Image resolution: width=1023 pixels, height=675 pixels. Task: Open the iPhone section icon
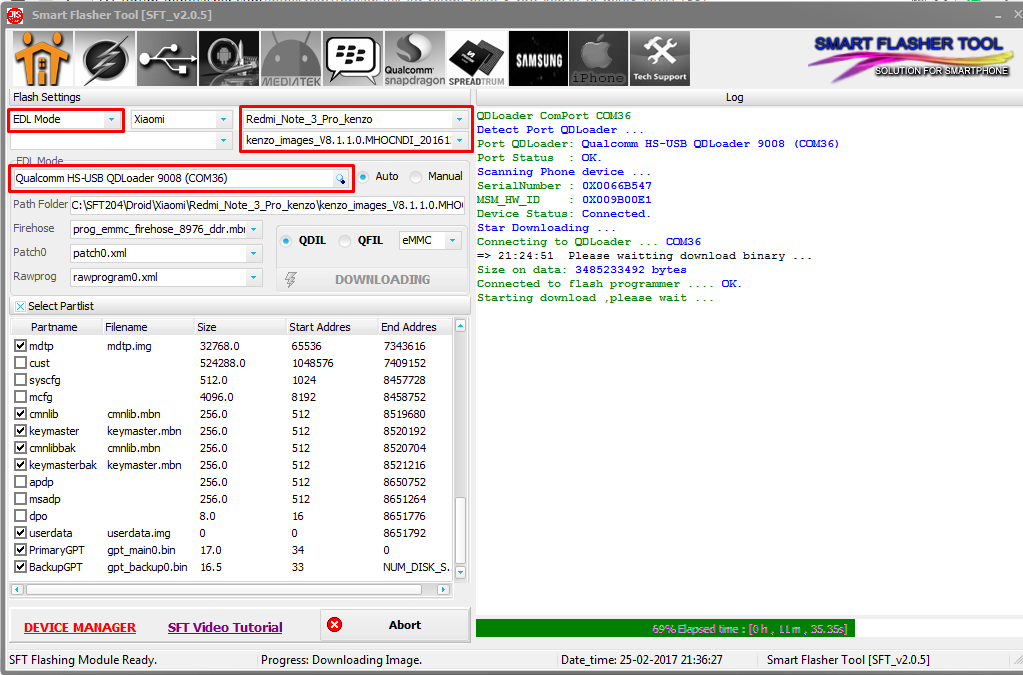pos(598,58)
